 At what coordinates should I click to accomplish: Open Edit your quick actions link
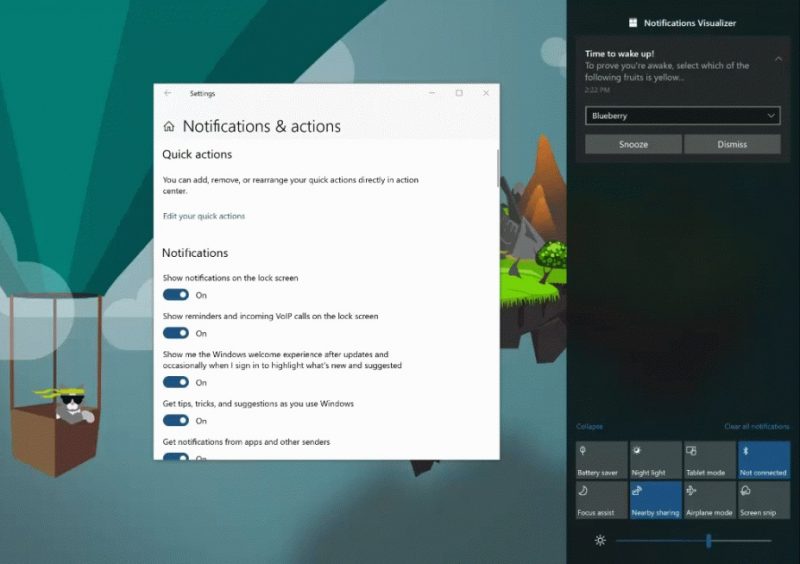coord(204,216)
